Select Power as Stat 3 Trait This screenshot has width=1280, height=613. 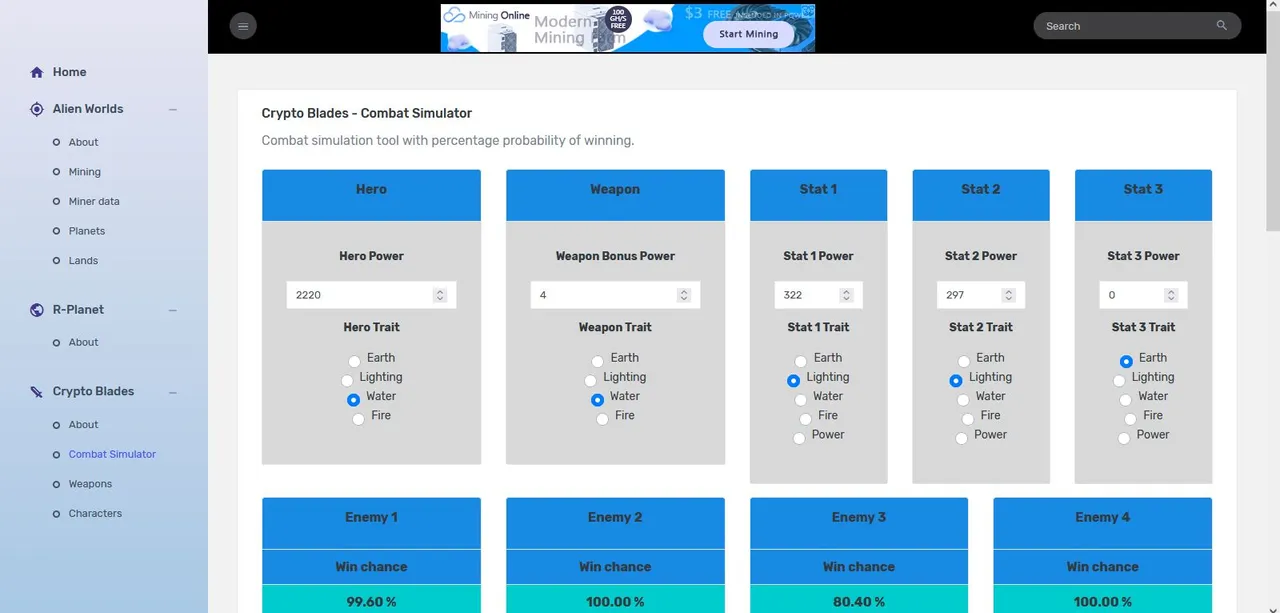pos(1124,438)
